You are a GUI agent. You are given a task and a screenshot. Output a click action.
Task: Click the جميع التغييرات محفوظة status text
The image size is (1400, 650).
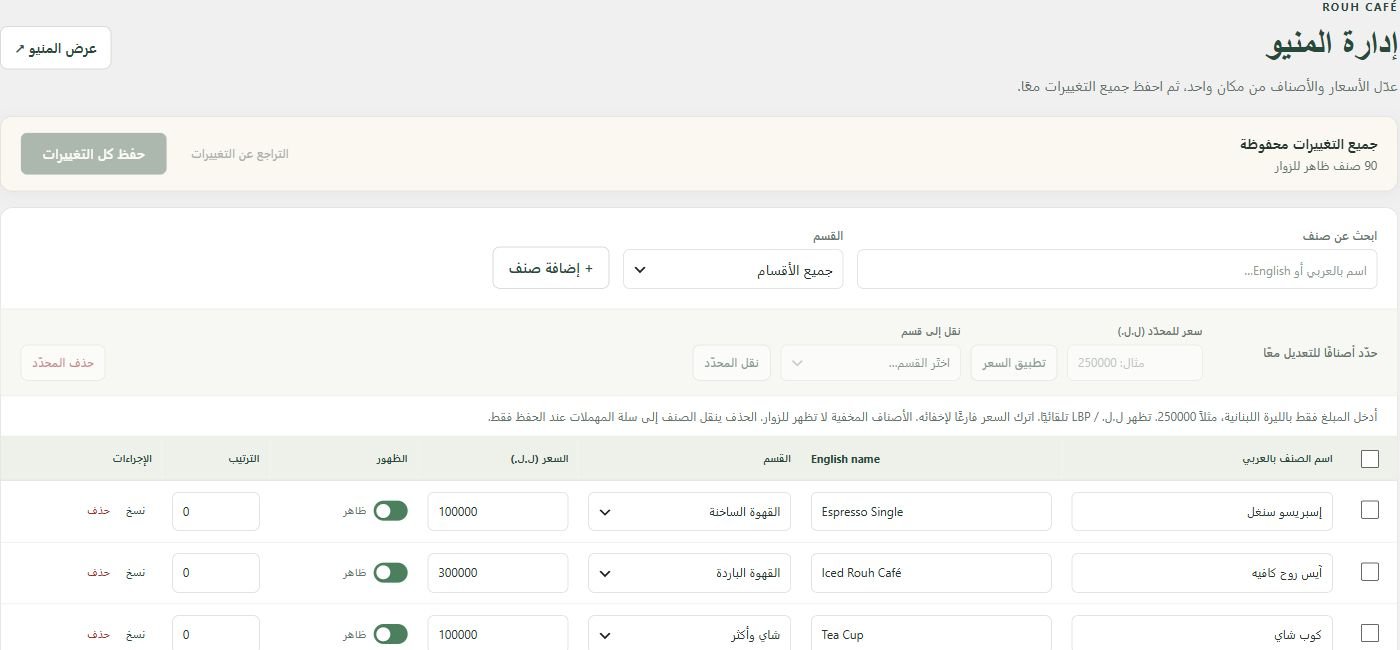coord(1308,145)
